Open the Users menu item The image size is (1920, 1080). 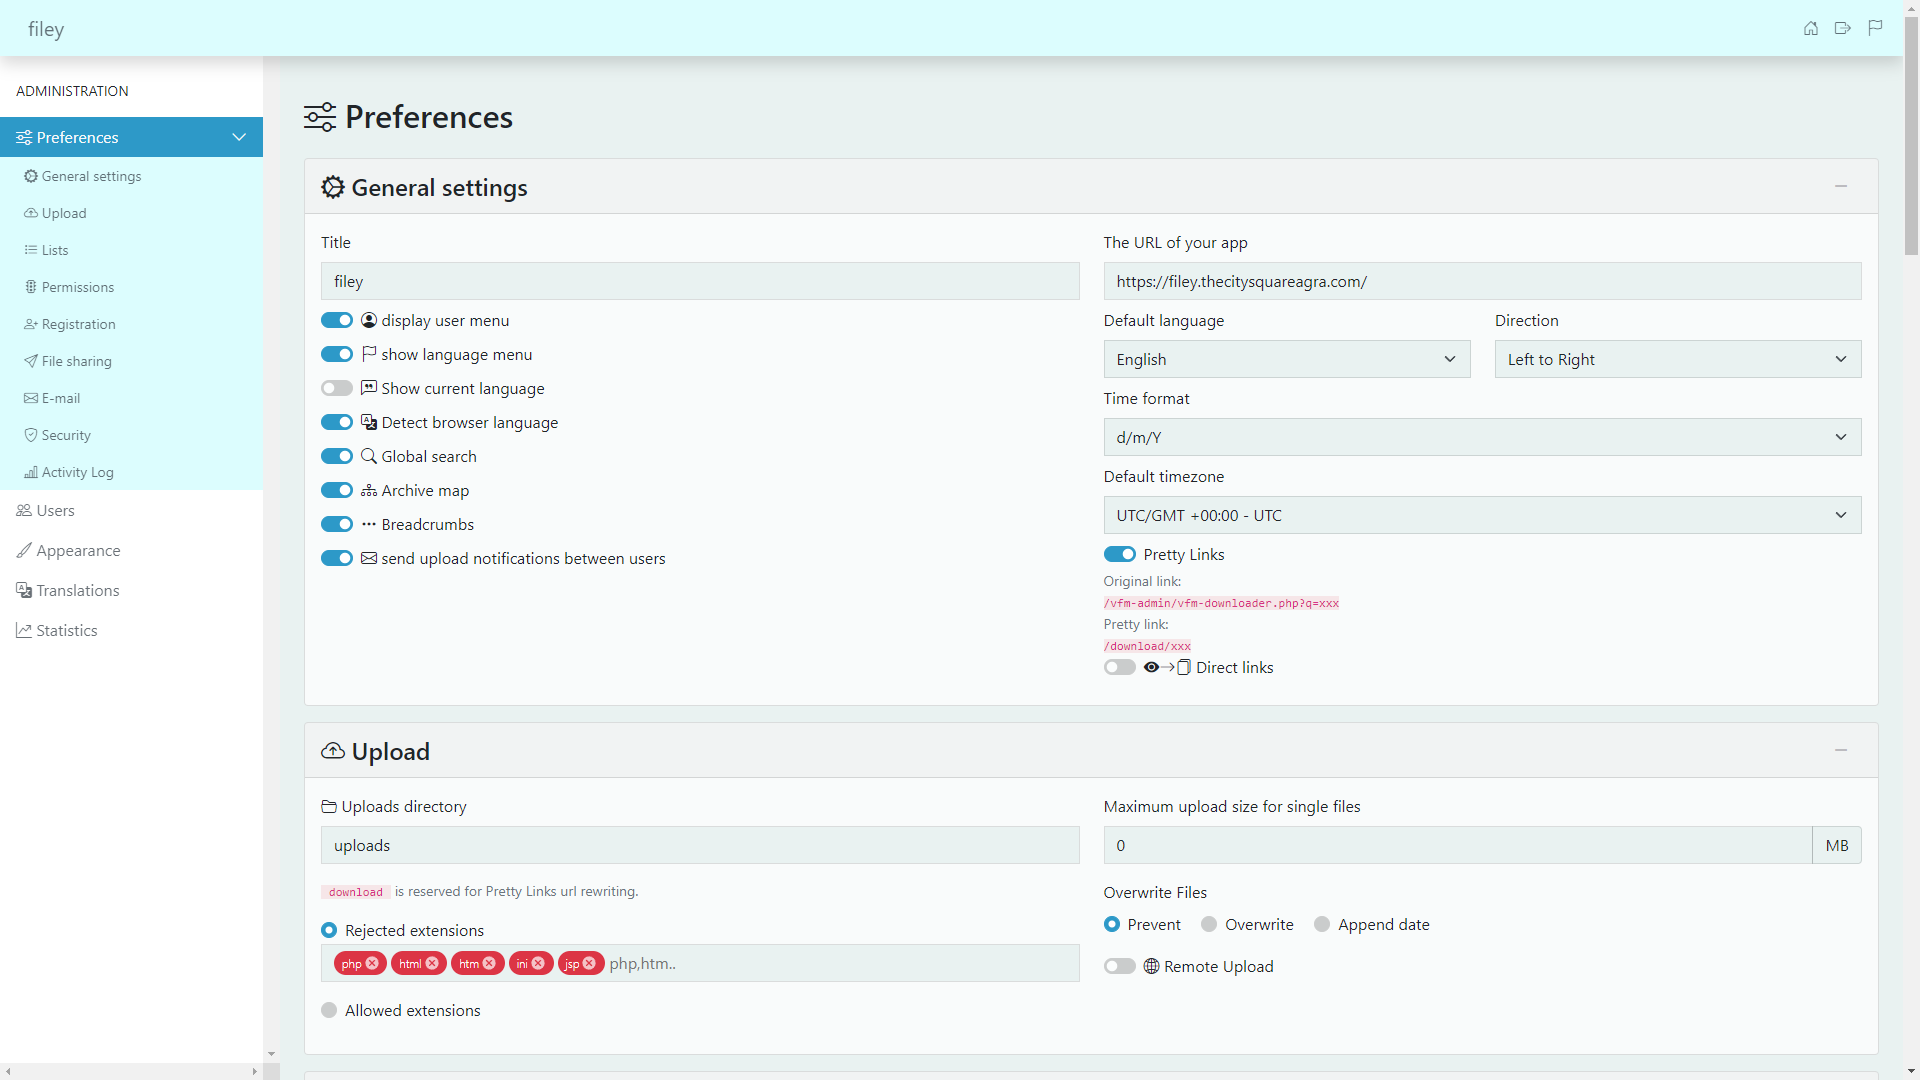pos(56,510)
